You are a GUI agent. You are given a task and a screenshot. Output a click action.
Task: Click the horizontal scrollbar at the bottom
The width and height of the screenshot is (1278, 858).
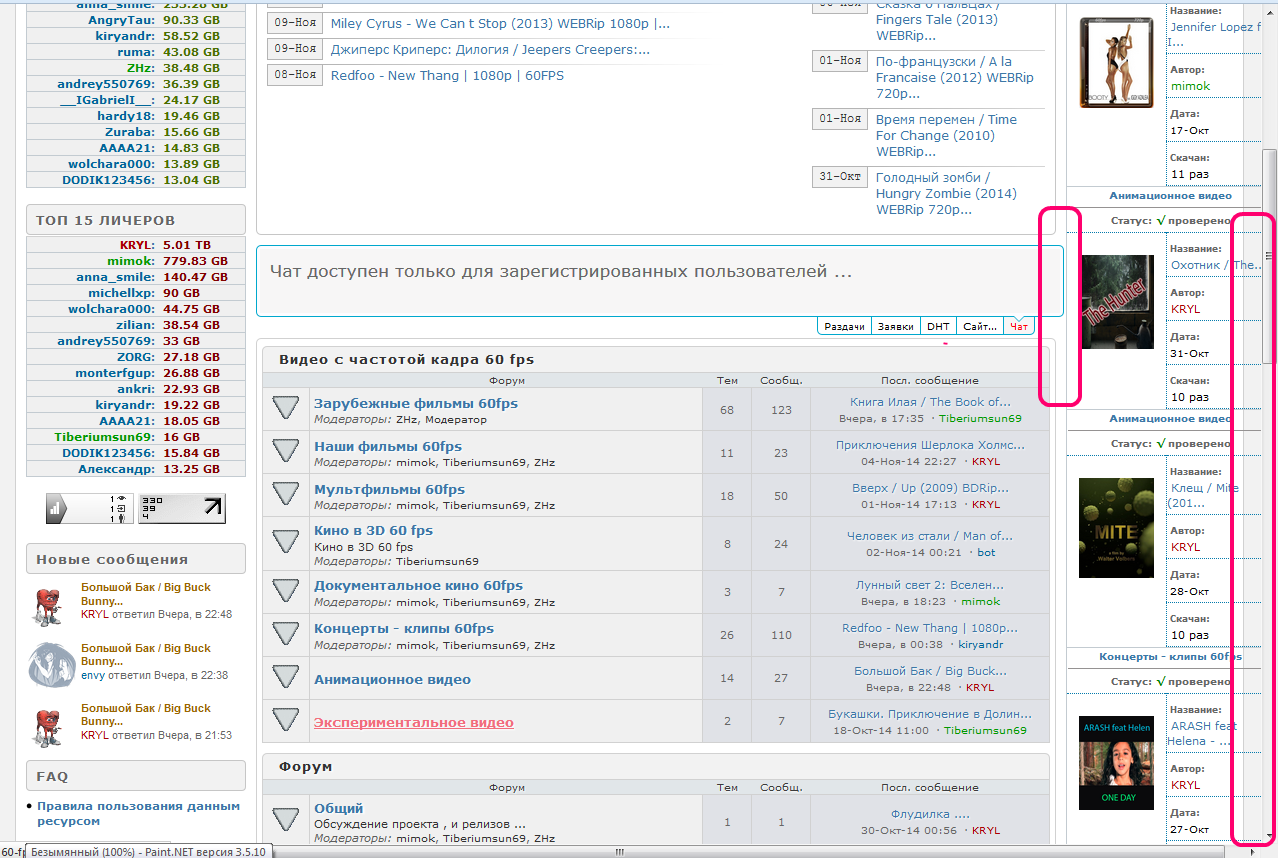620,851
